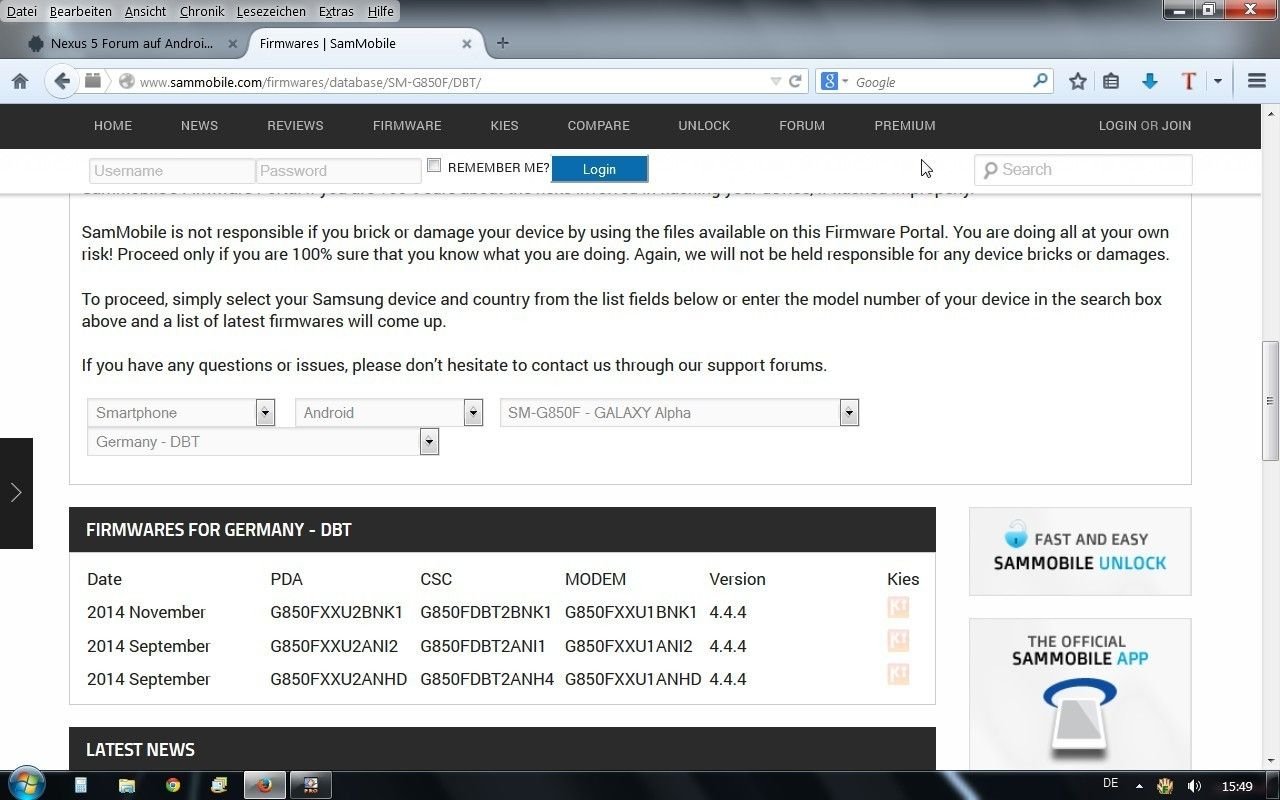Click the Password input field

pos(338,170)
